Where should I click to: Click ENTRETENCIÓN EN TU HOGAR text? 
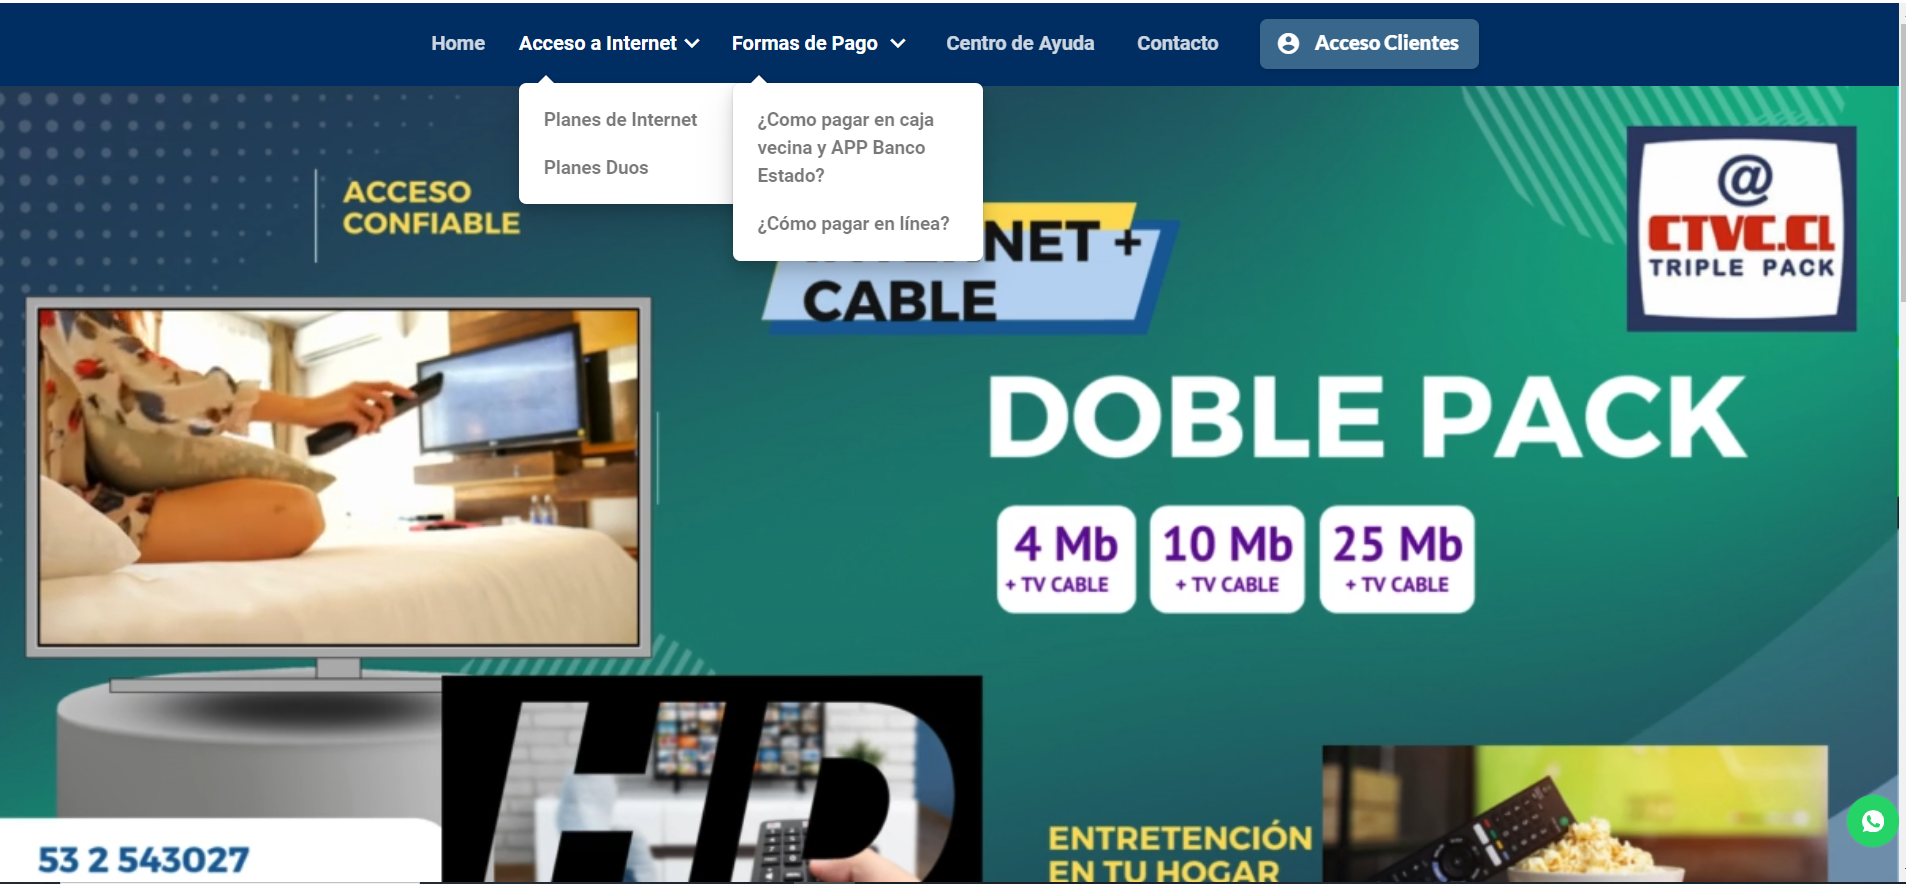point(1180,853)
